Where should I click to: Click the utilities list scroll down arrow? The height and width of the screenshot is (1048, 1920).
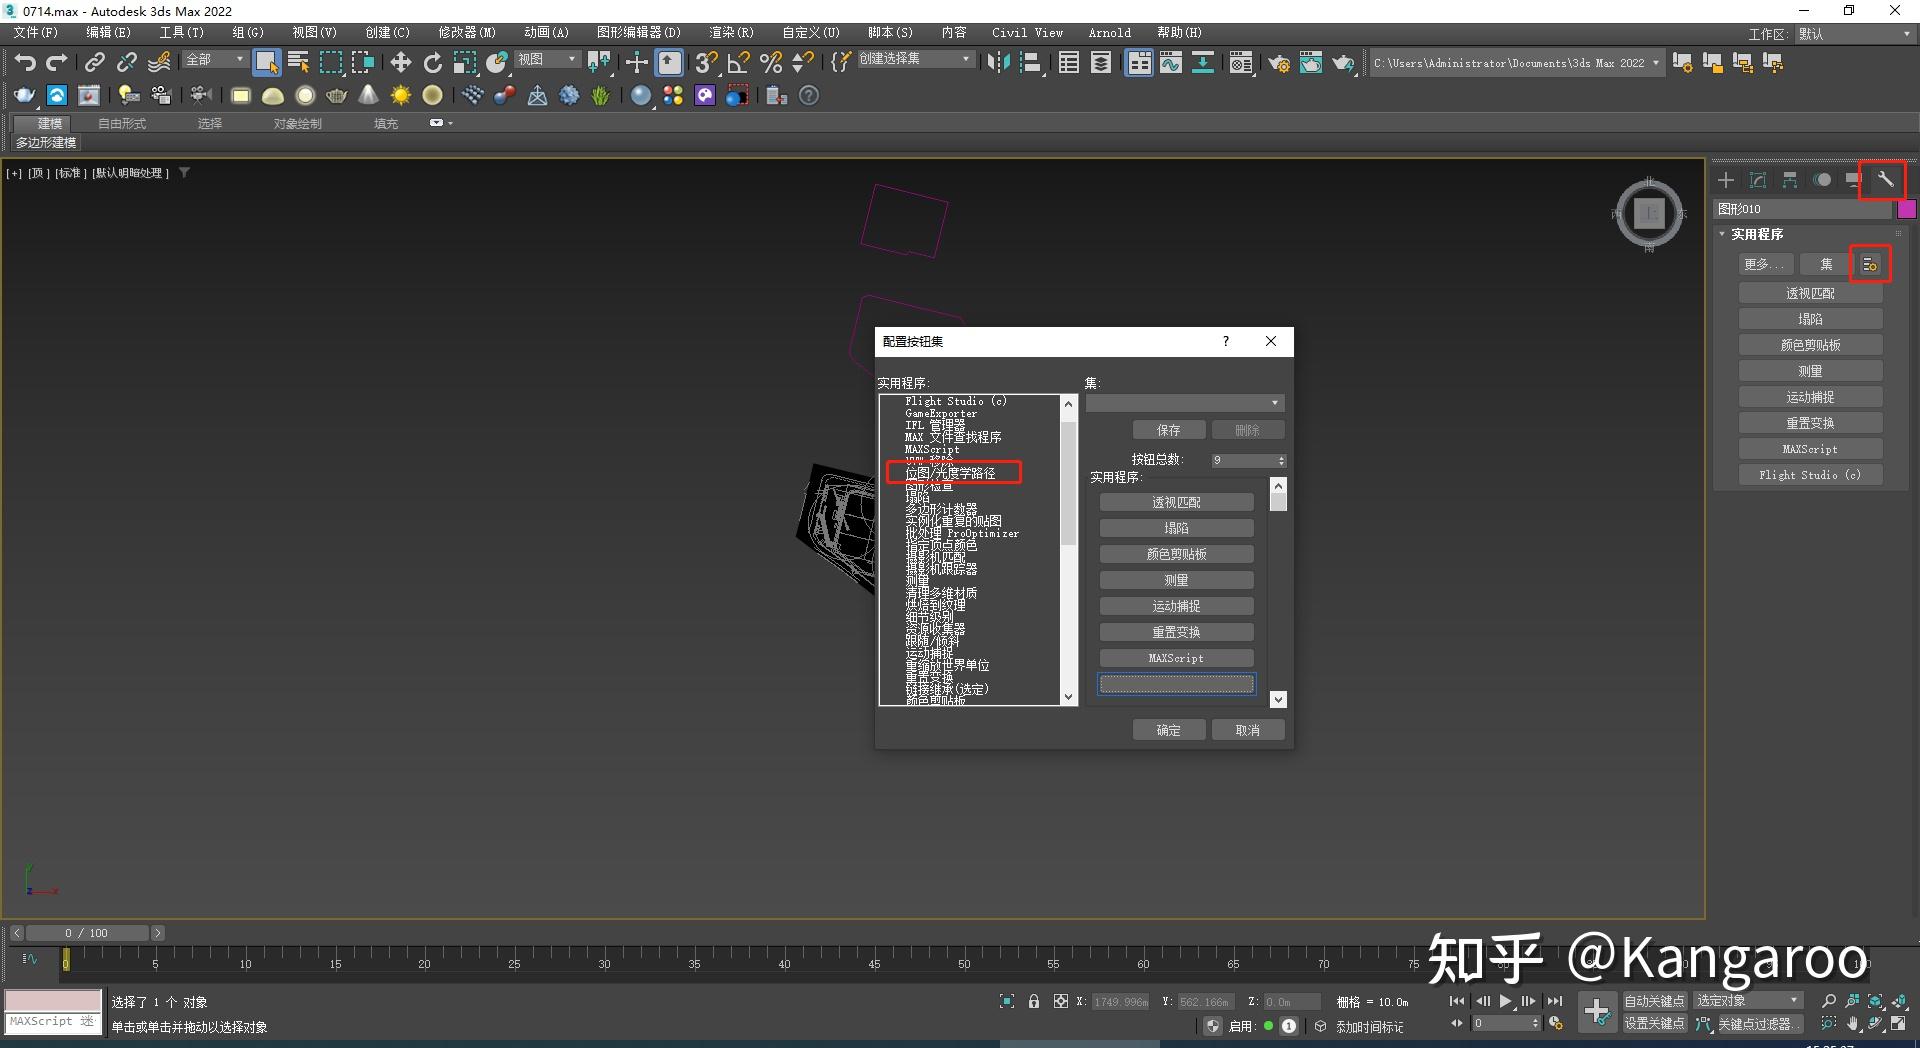1068,697
